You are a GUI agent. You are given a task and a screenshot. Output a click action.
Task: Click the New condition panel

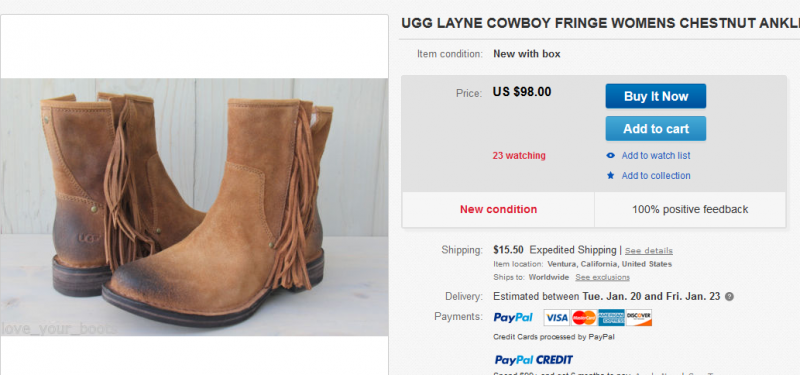point(498,209)
